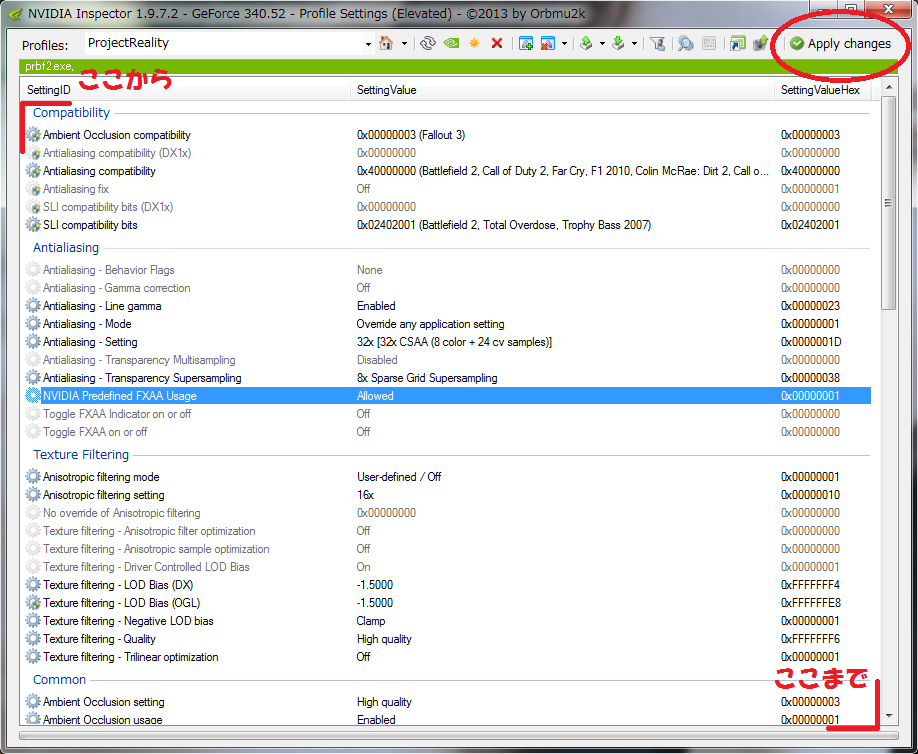Click the Texture Filtering group header
Image resolution: width=918 pixels, height=754 pixels.
pyautogui.click(x=81, y=454)
